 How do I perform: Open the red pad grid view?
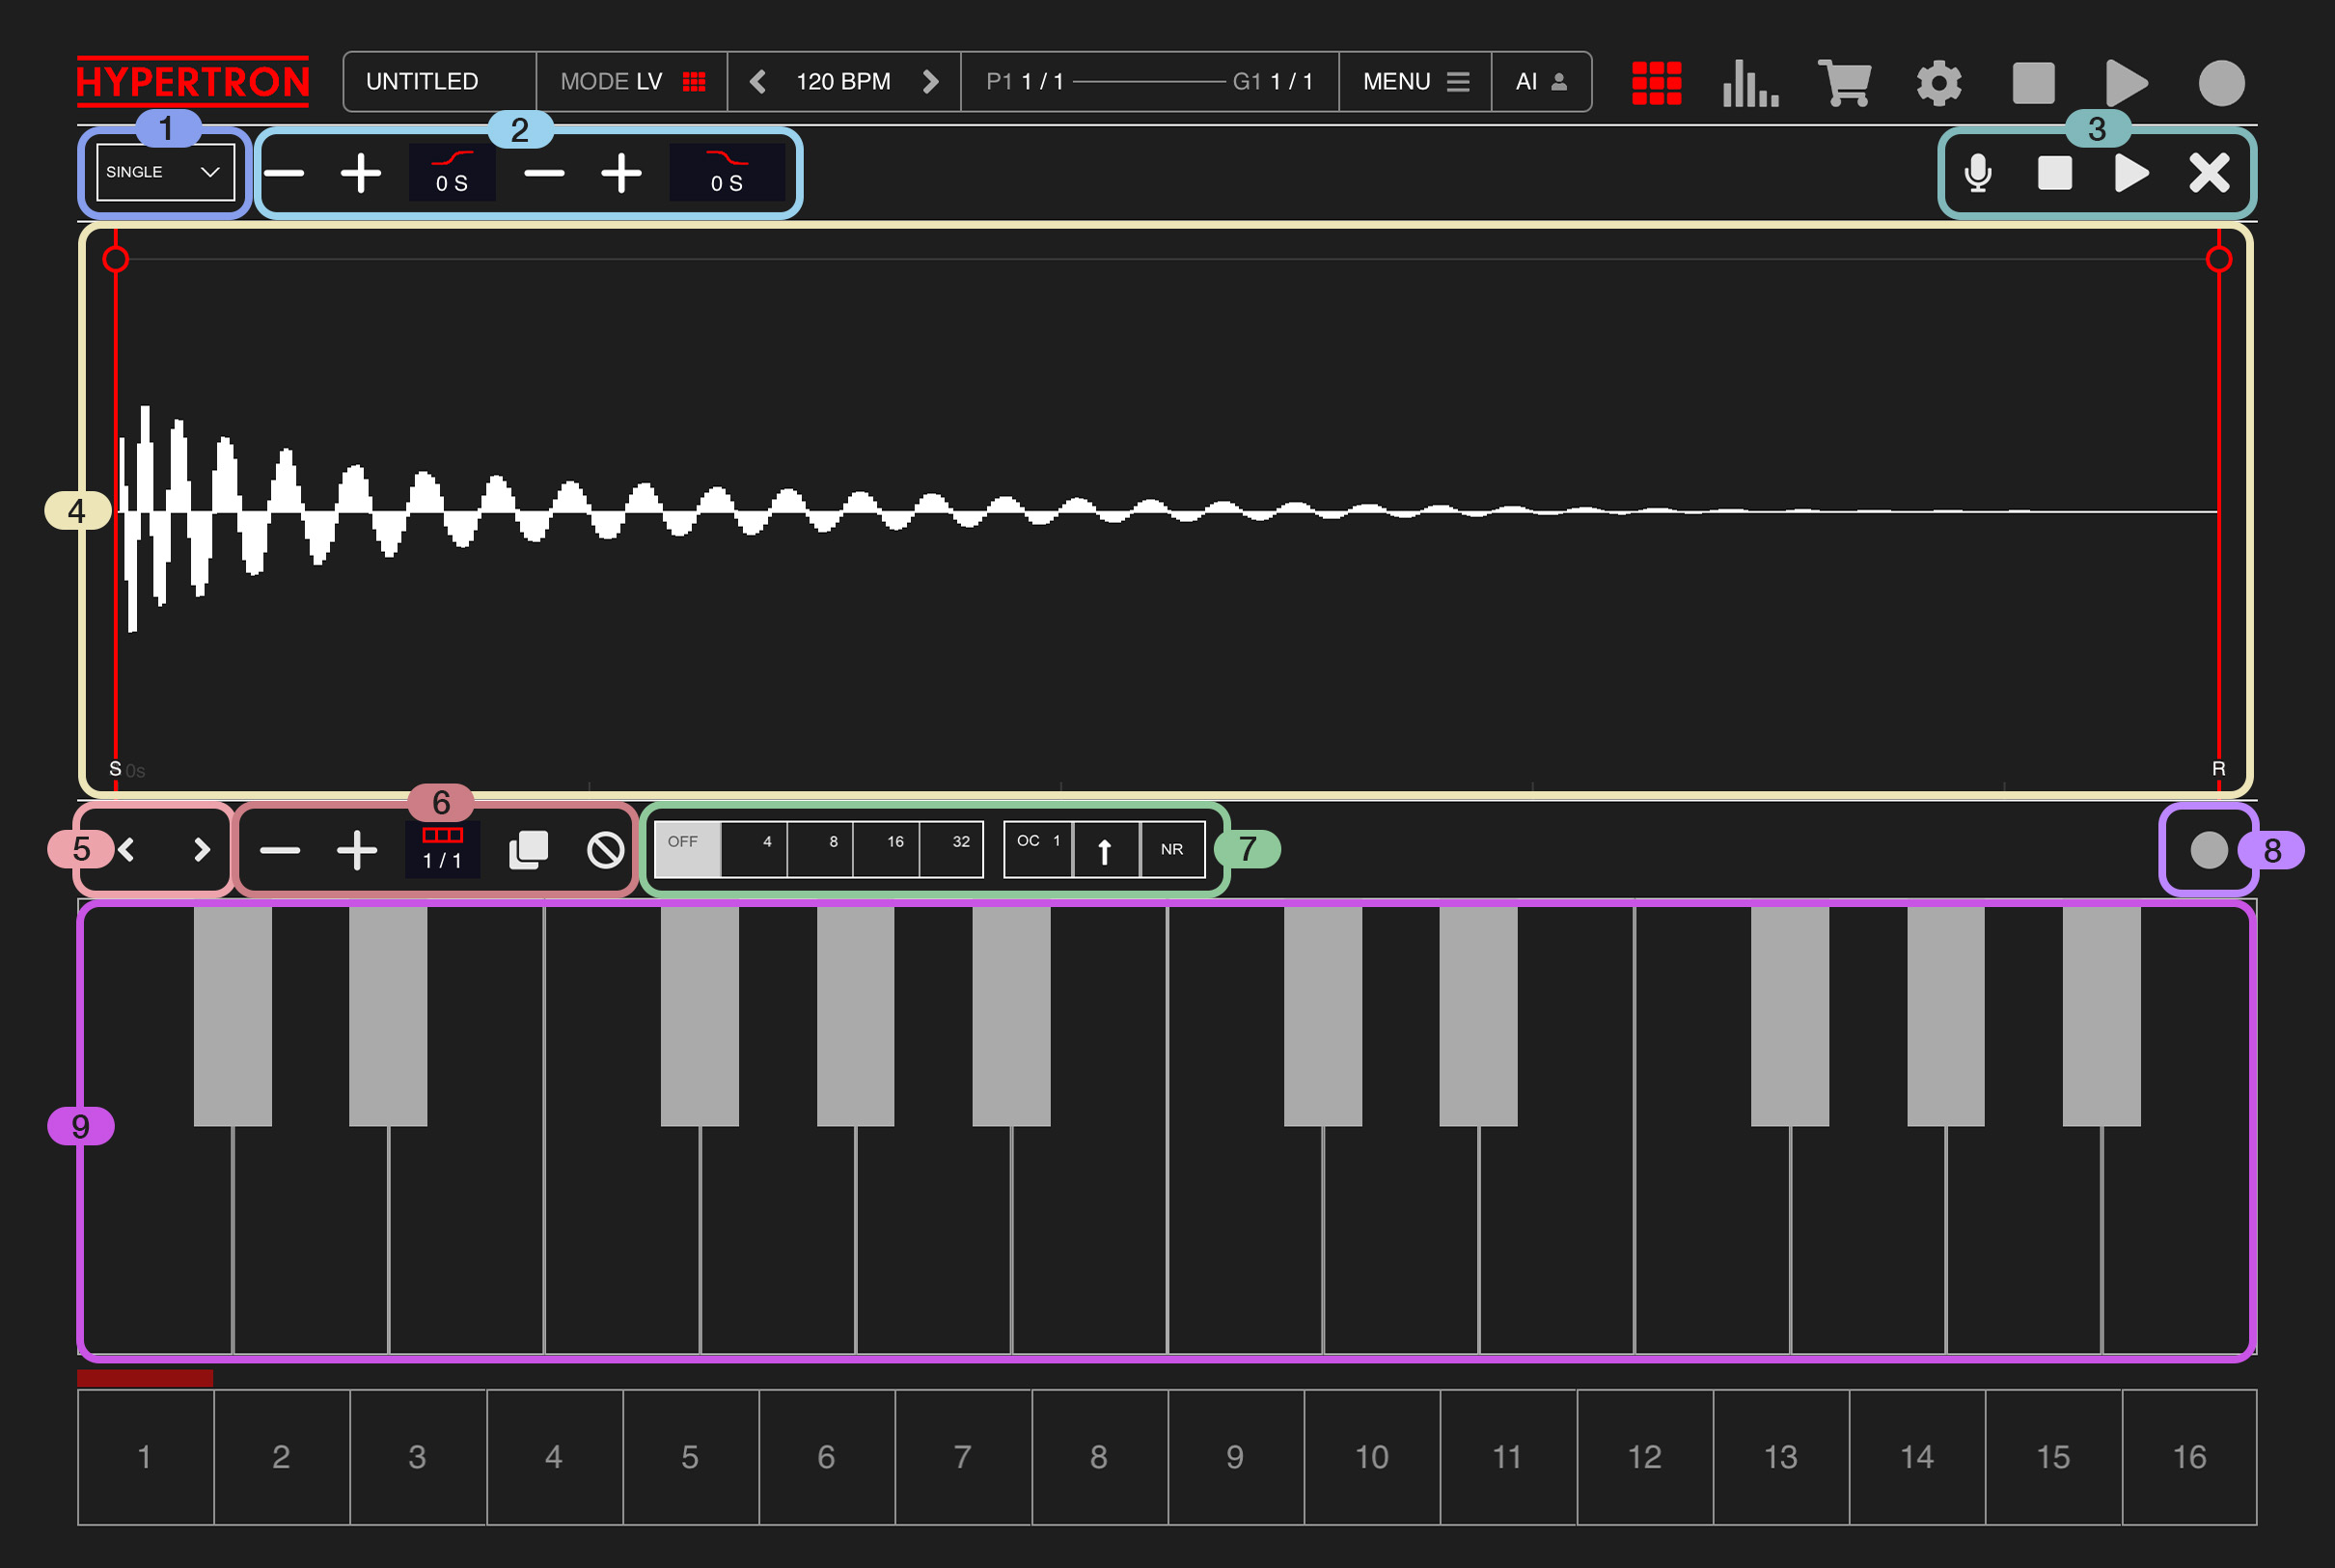coord(1656,82)
